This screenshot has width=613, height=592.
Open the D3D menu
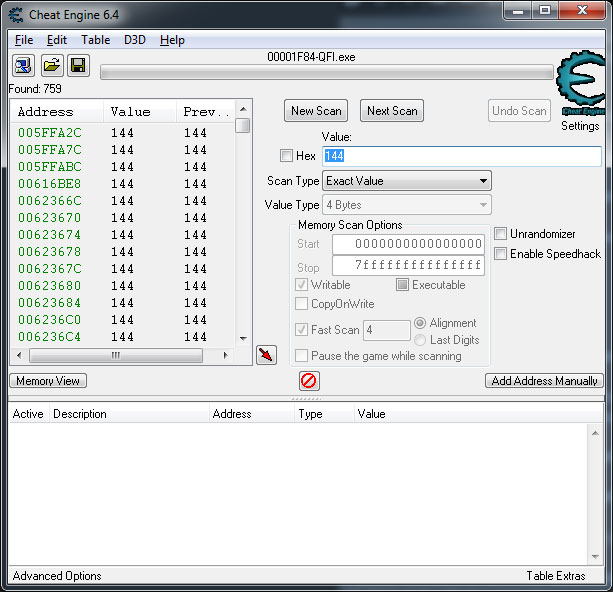point(134,40)
